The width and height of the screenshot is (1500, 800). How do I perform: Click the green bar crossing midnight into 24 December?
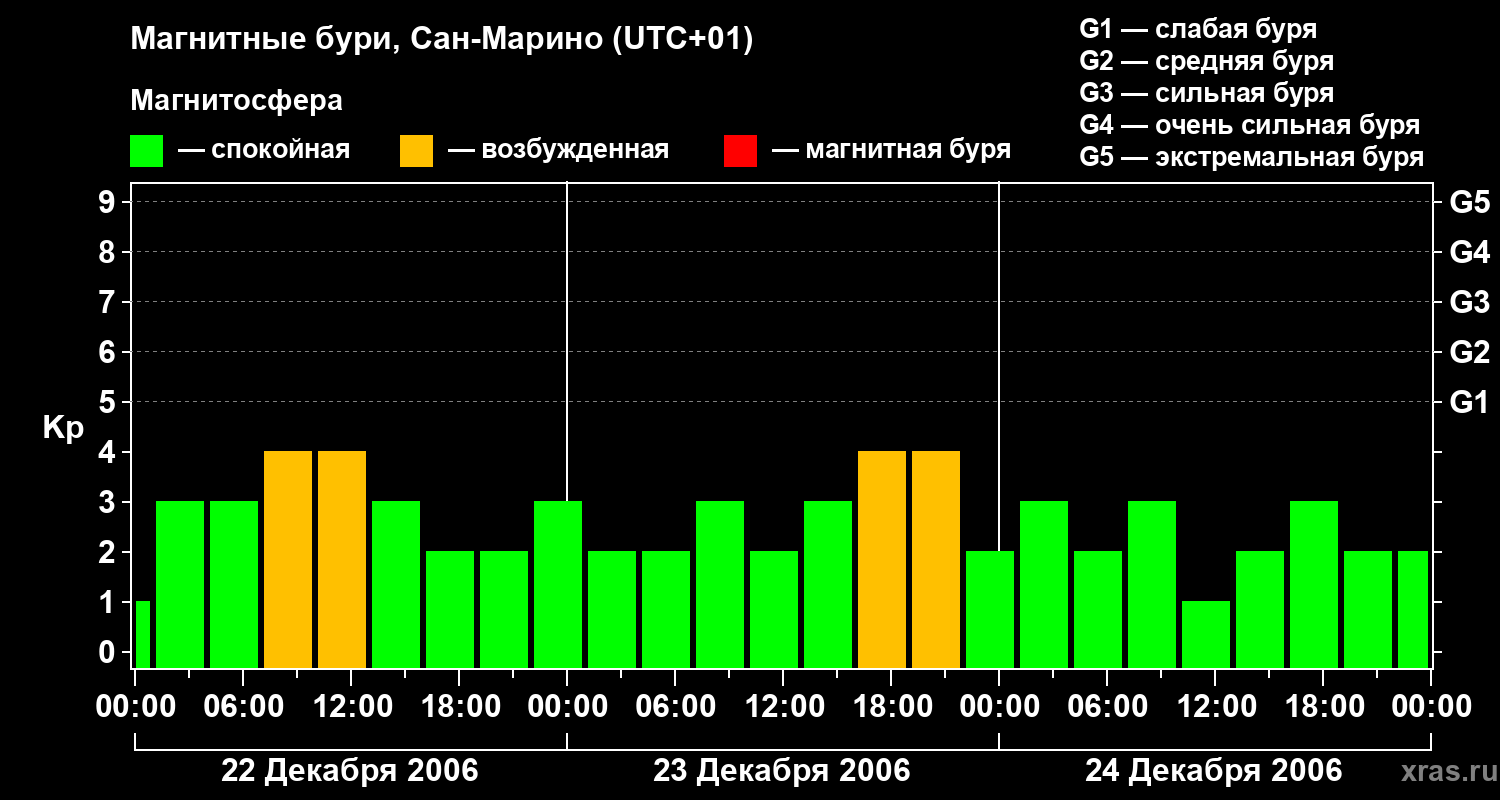[x=990, y=609]
